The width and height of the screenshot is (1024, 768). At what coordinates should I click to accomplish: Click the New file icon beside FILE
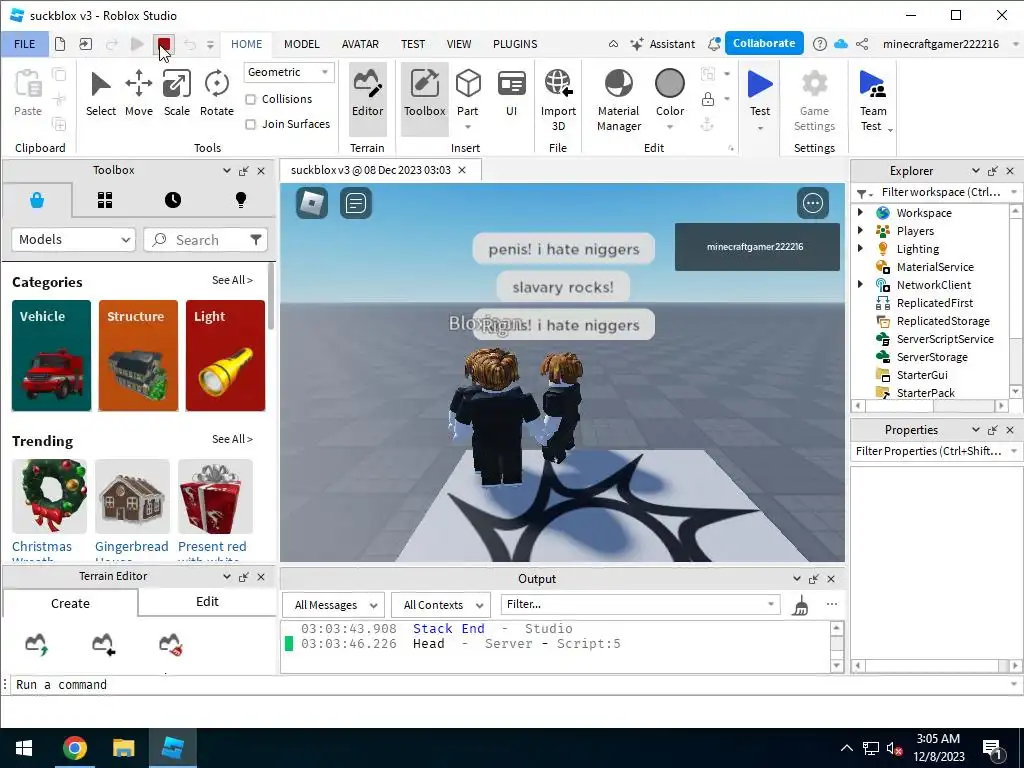[59, 44]
